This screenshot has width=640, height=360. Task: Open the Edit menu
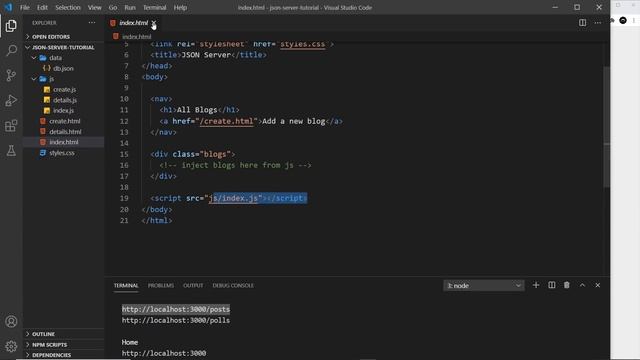[x=42, y=7]
